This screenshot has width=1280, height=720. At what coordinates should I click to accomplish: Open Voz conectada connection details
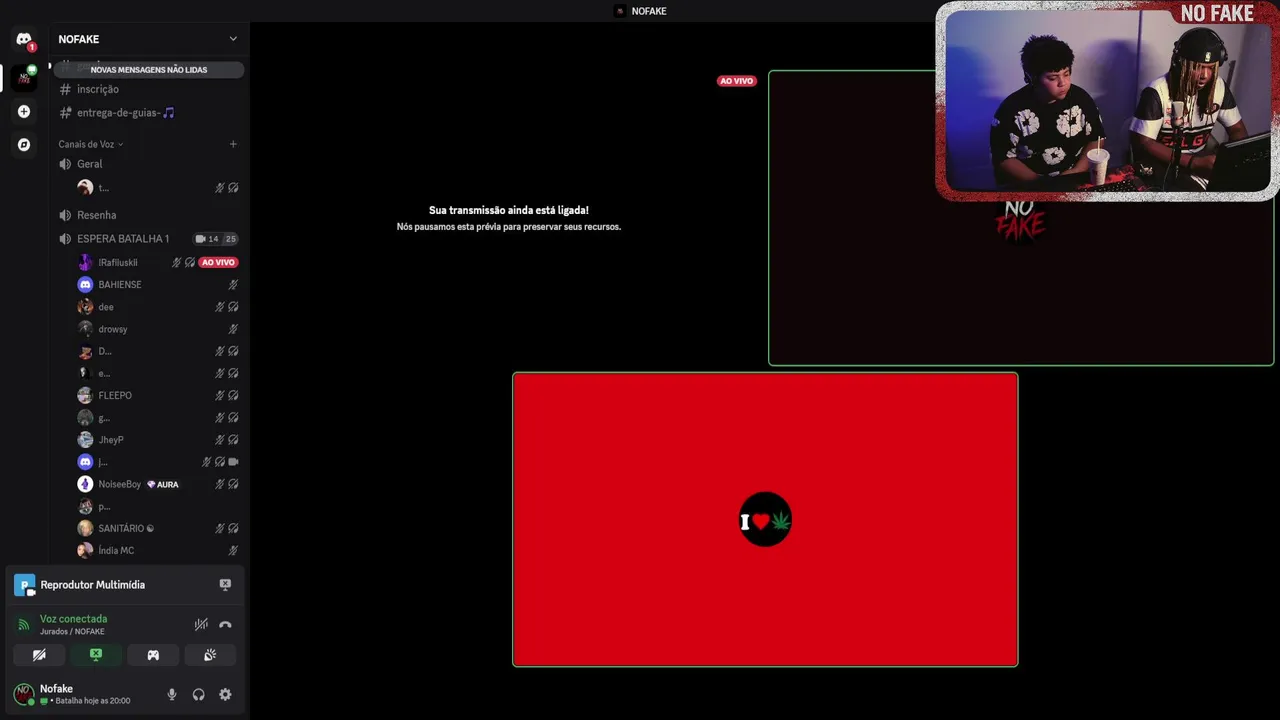(73, 619)
